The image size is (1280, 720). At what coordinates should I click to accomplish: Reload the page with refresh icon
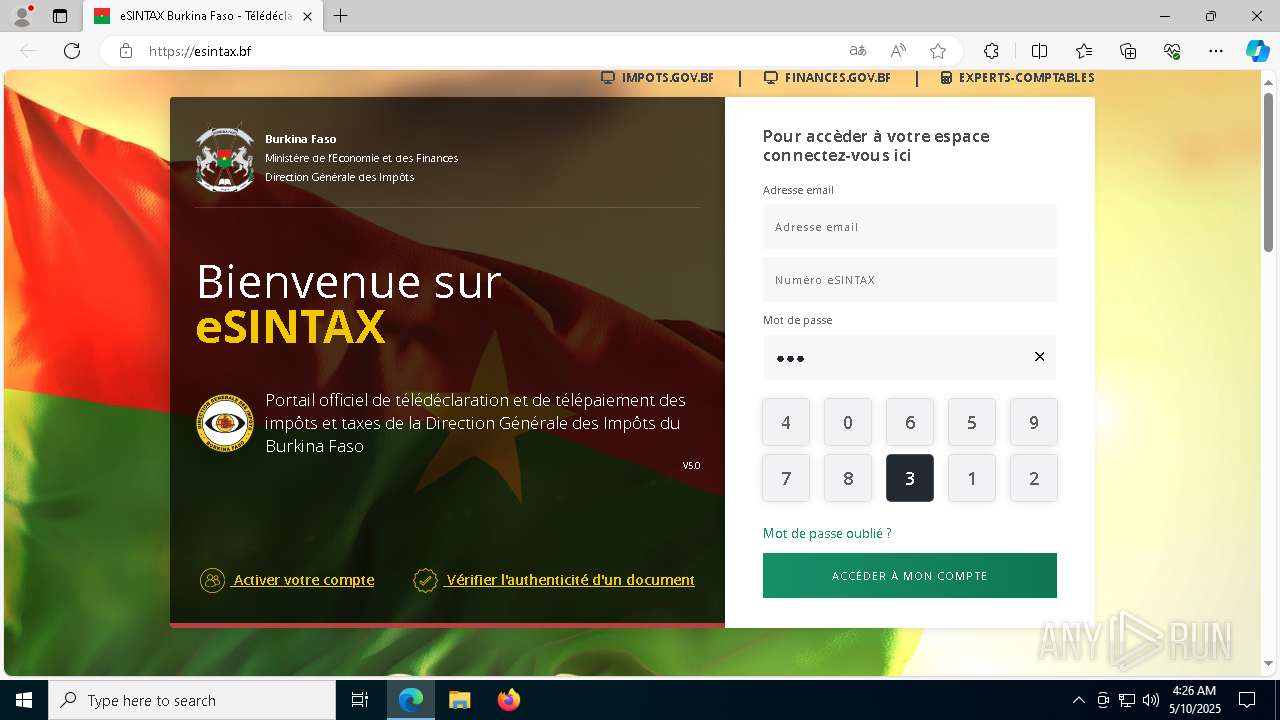(x=72, y=51)
